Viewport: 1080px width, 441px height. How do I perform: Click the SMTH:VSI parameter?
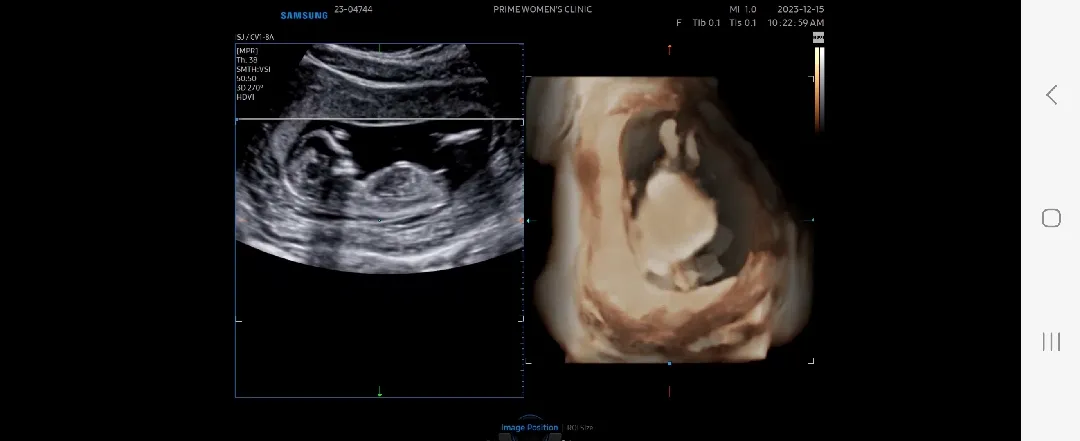253,69
